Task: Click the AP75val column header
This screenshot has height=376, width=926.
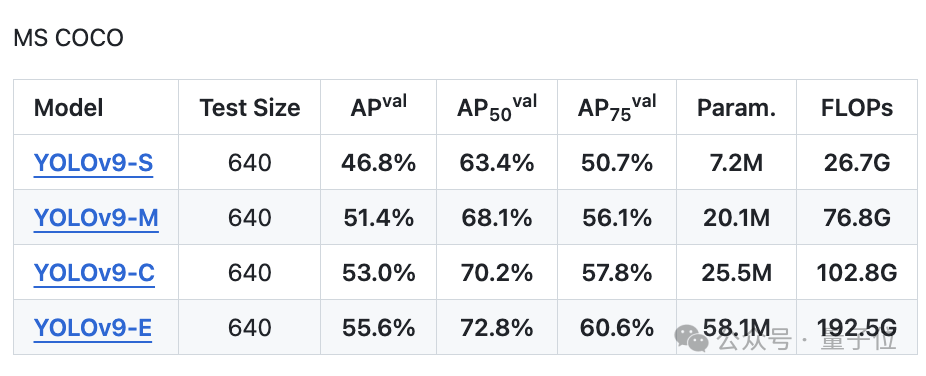Action: [617, 108]
